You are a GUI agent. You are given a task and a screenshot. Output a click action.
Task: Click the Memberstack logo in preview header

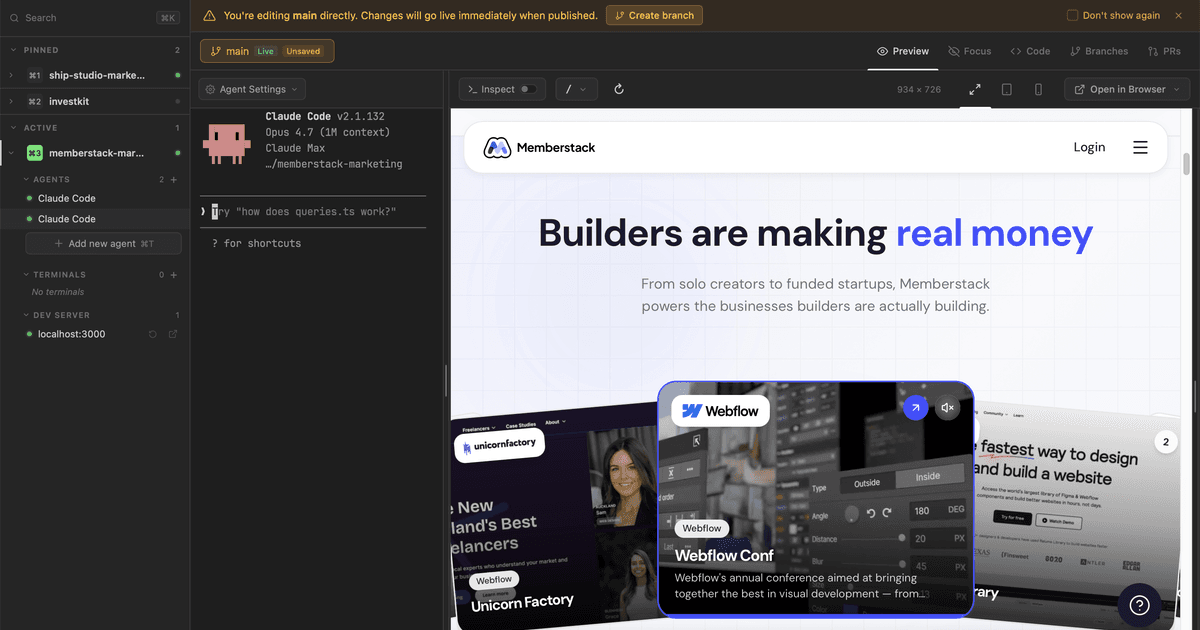tap(540, 147)
